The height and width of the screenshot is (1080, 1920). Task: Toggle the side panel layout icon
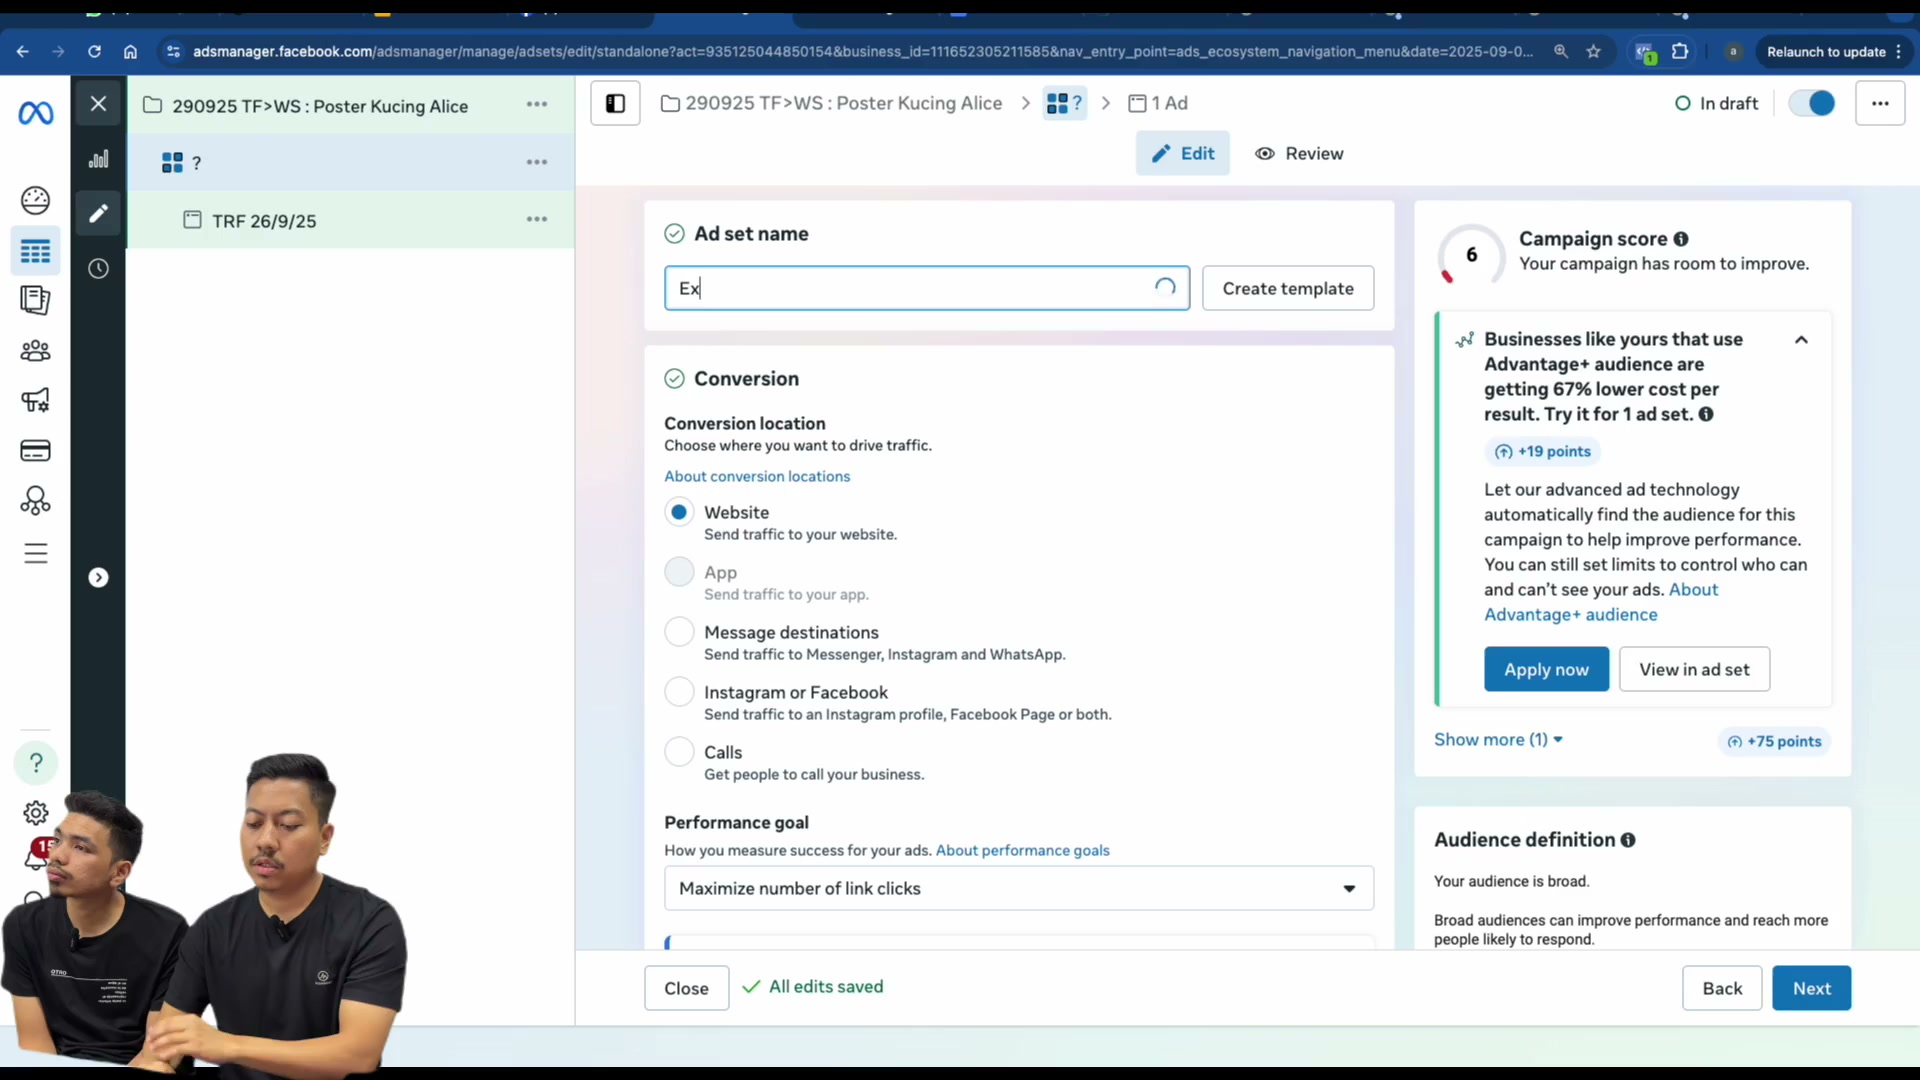point(615,103)
